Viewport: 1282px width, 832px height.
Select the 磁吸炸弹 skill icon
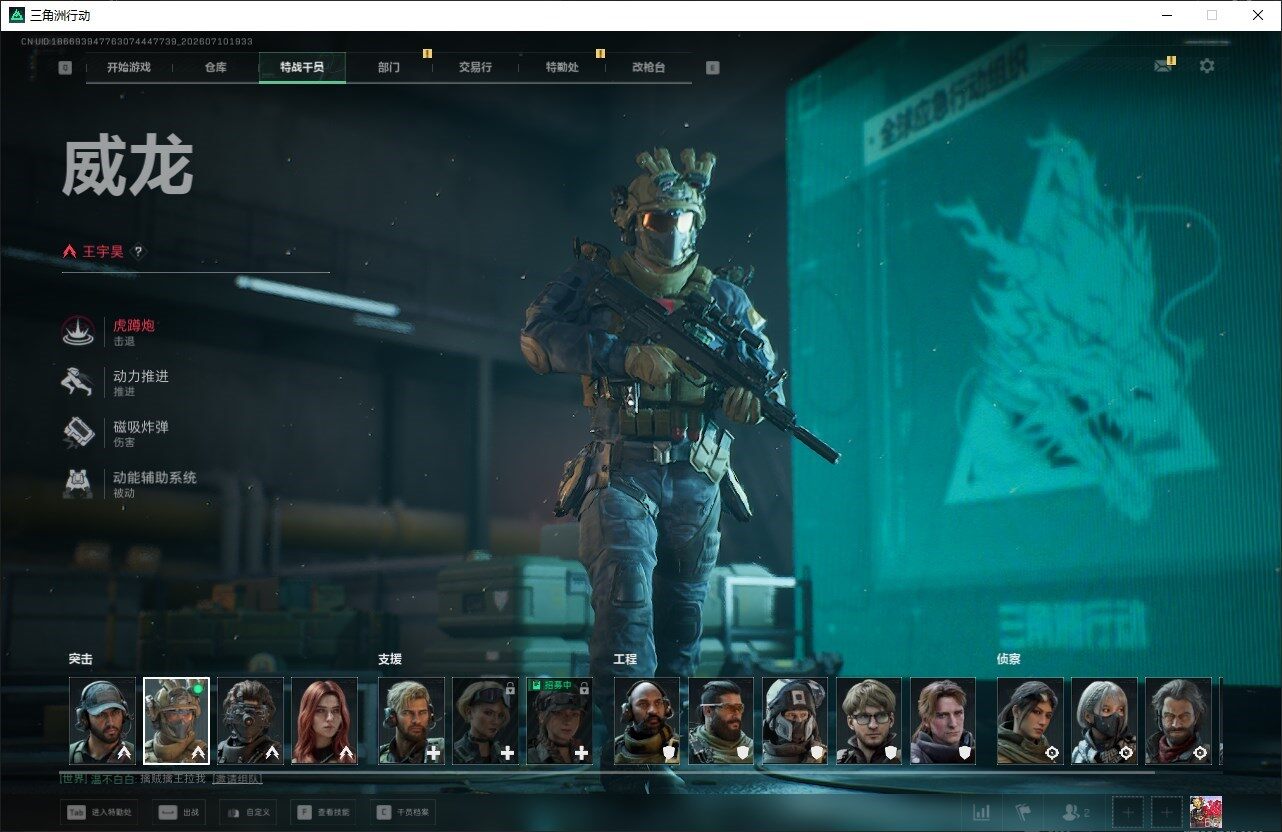point(78,433)
